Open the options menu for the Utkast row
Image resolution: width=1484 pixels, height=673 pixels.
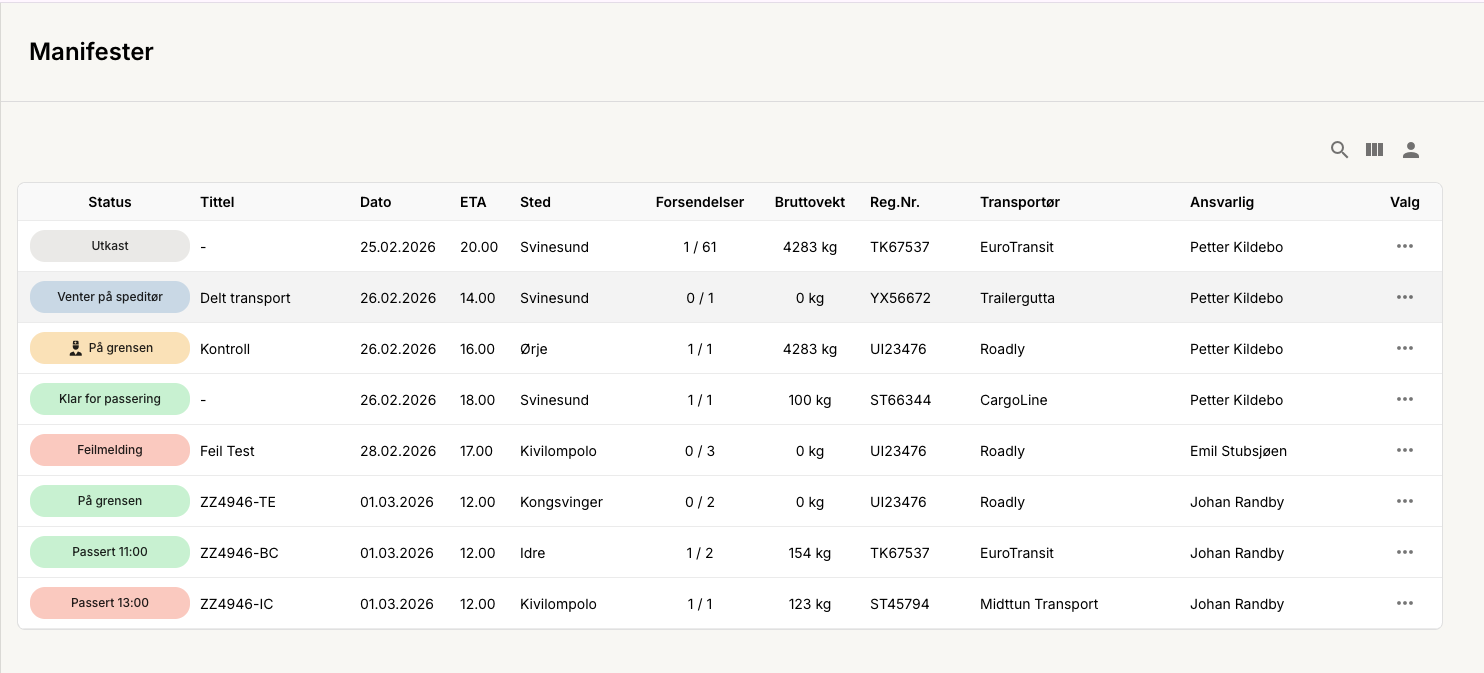(1405, 246)
